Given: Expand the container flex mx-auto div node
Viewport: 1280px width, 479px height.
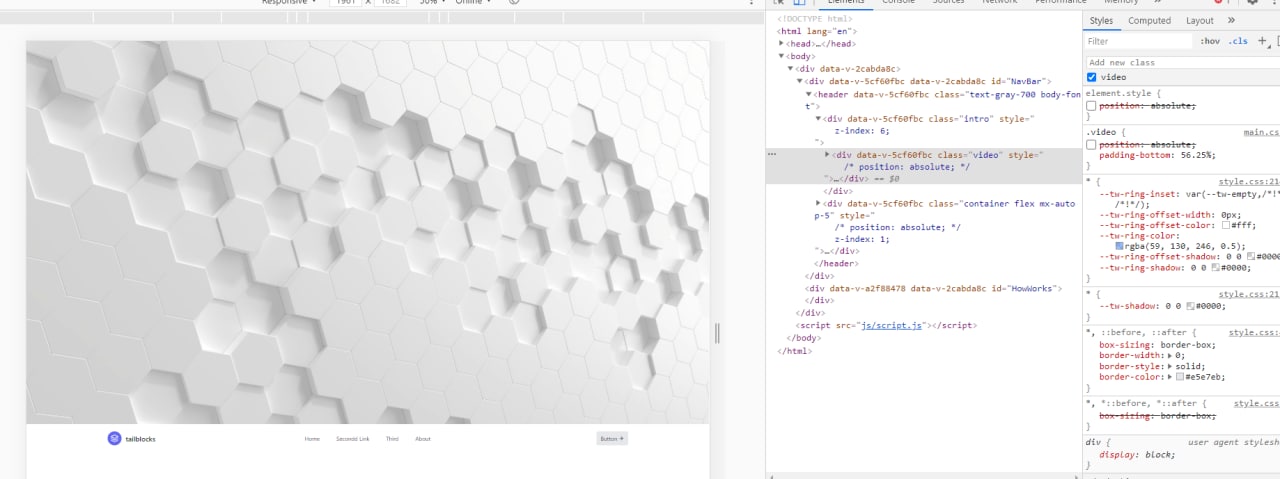Looking at the screenshot, I should 818,203.
